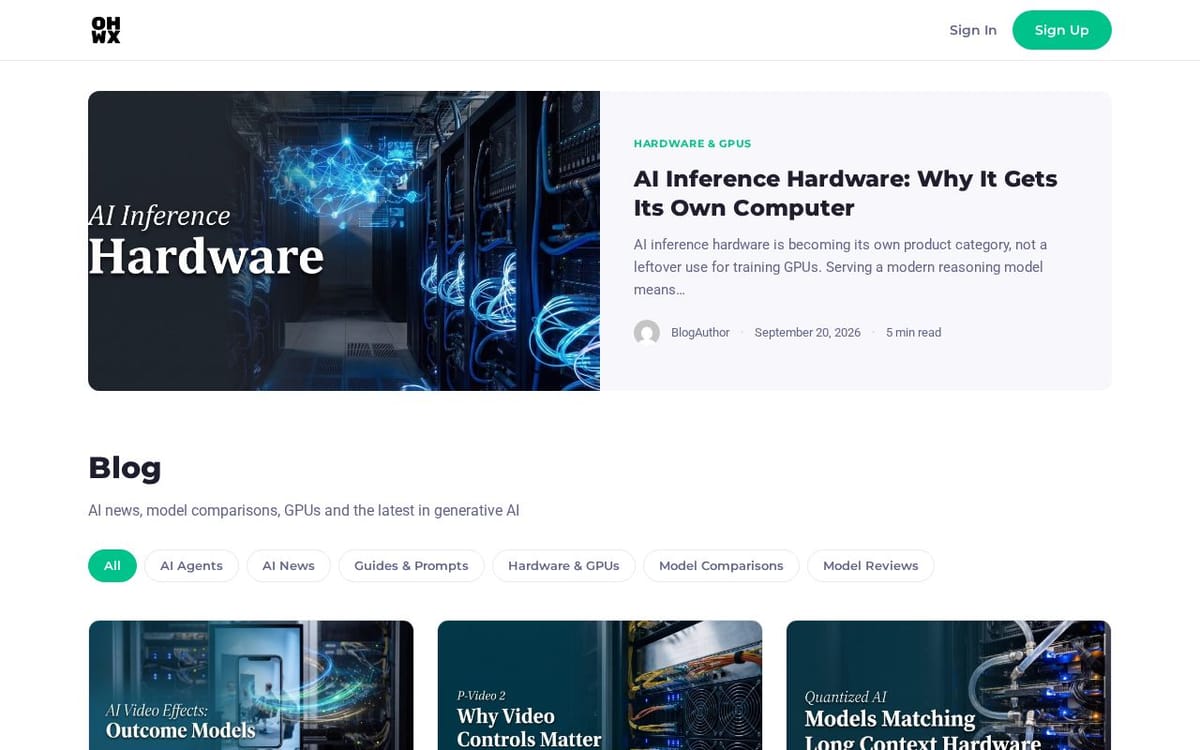
Task: Open the AI Inference Hardware featured image
Action: pos(344,241)
